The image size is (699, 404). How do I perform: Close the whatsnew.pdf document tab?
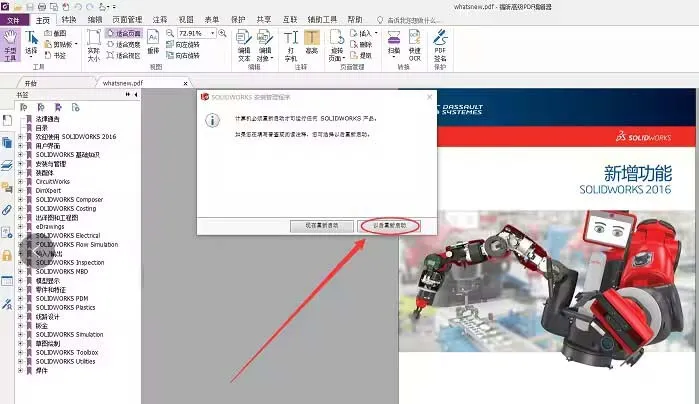click(x=185, y=83)
